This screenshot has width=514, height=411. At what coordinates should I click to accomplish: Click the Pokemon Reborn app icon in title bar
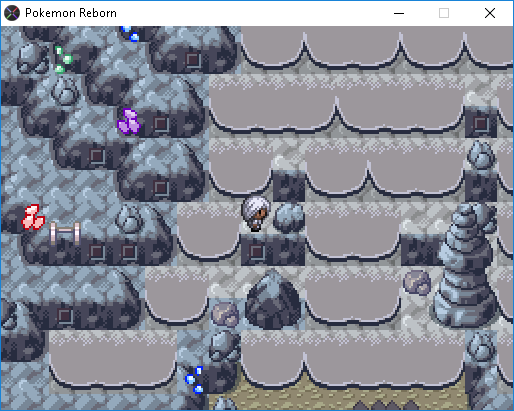click(12, 13)
